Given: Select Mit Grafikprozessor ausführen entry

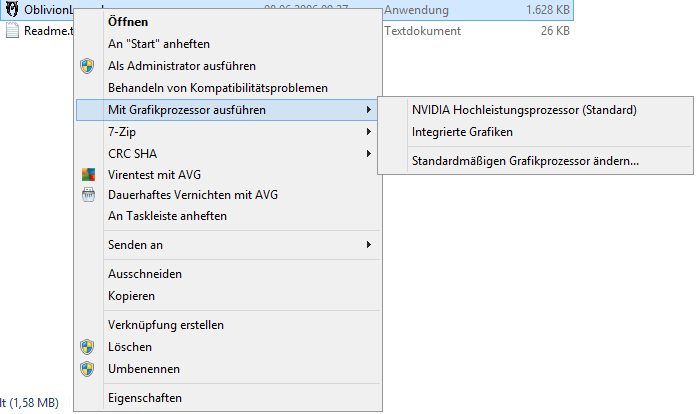Looking at the screenshot, I should 227,110.
